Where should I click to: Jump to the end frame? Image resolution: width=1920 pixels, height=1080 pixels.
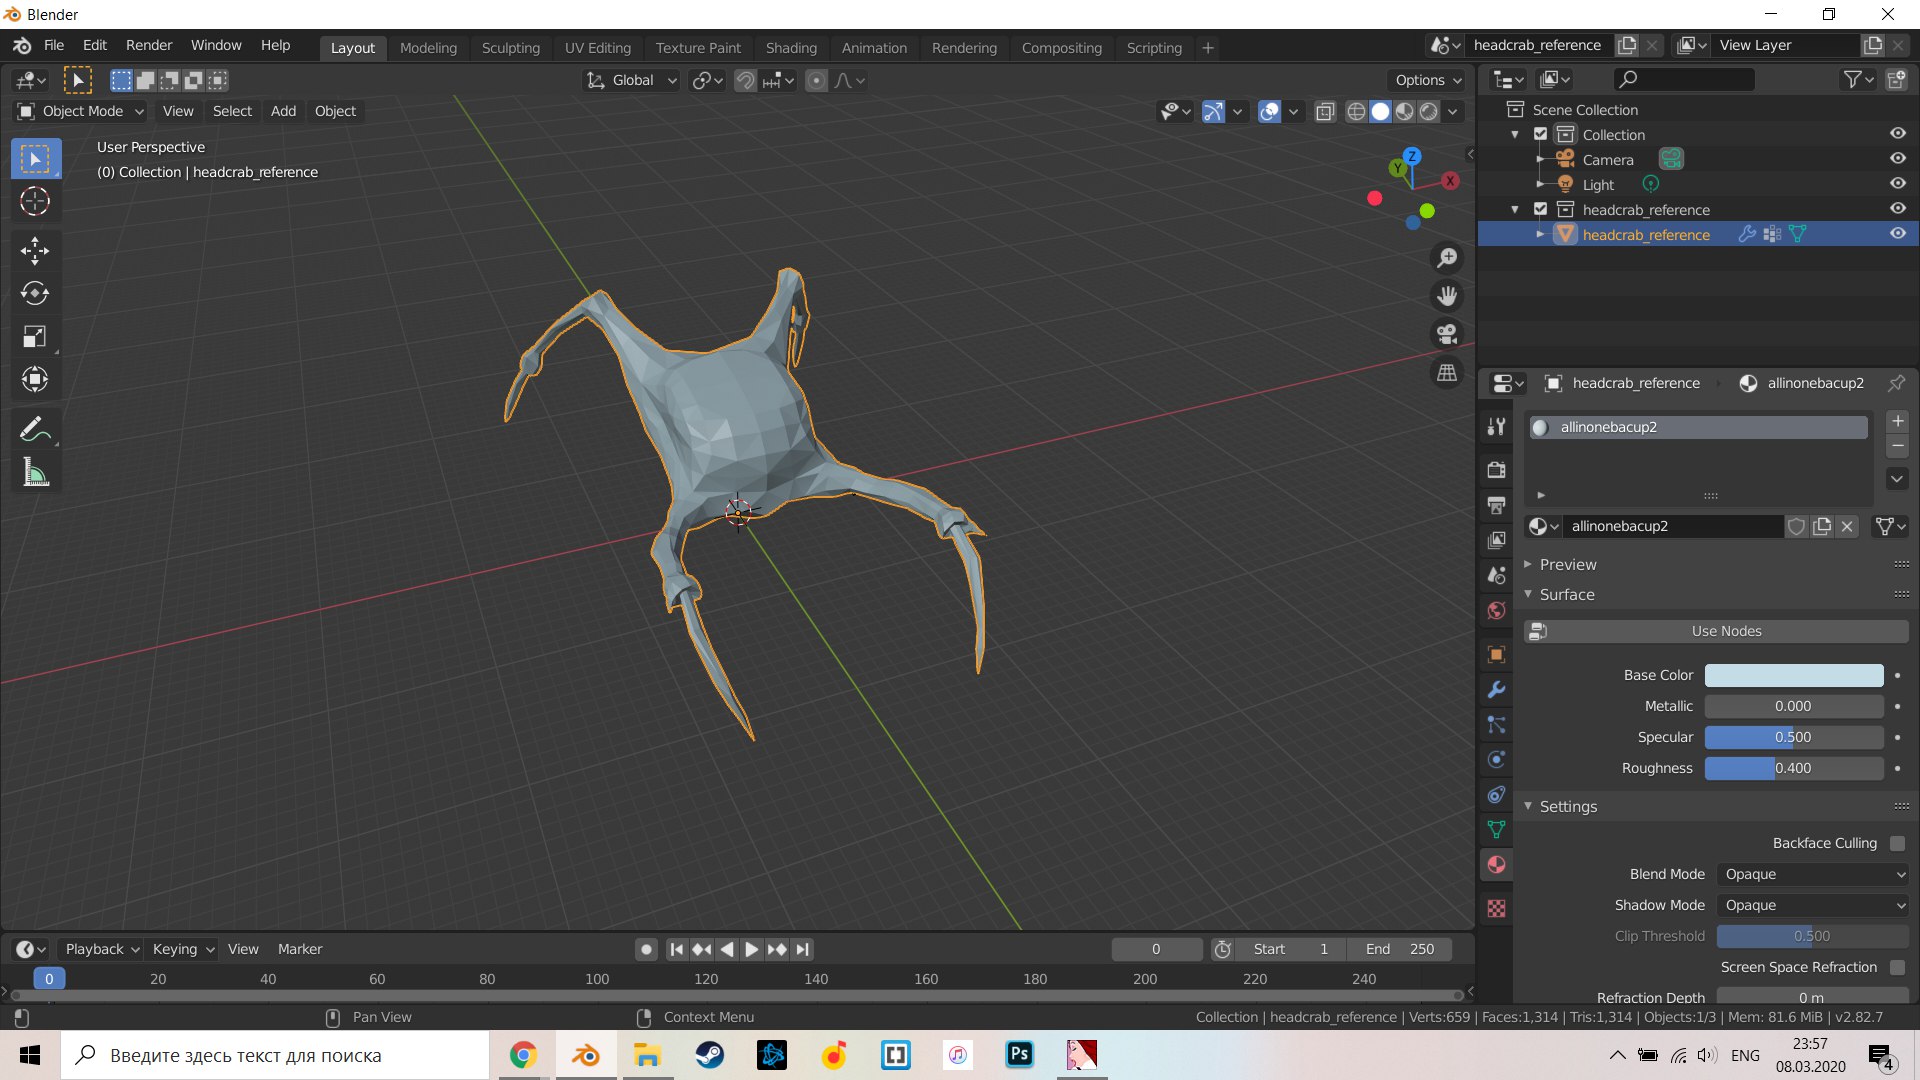pyautogui.click(x=802, y=949)
